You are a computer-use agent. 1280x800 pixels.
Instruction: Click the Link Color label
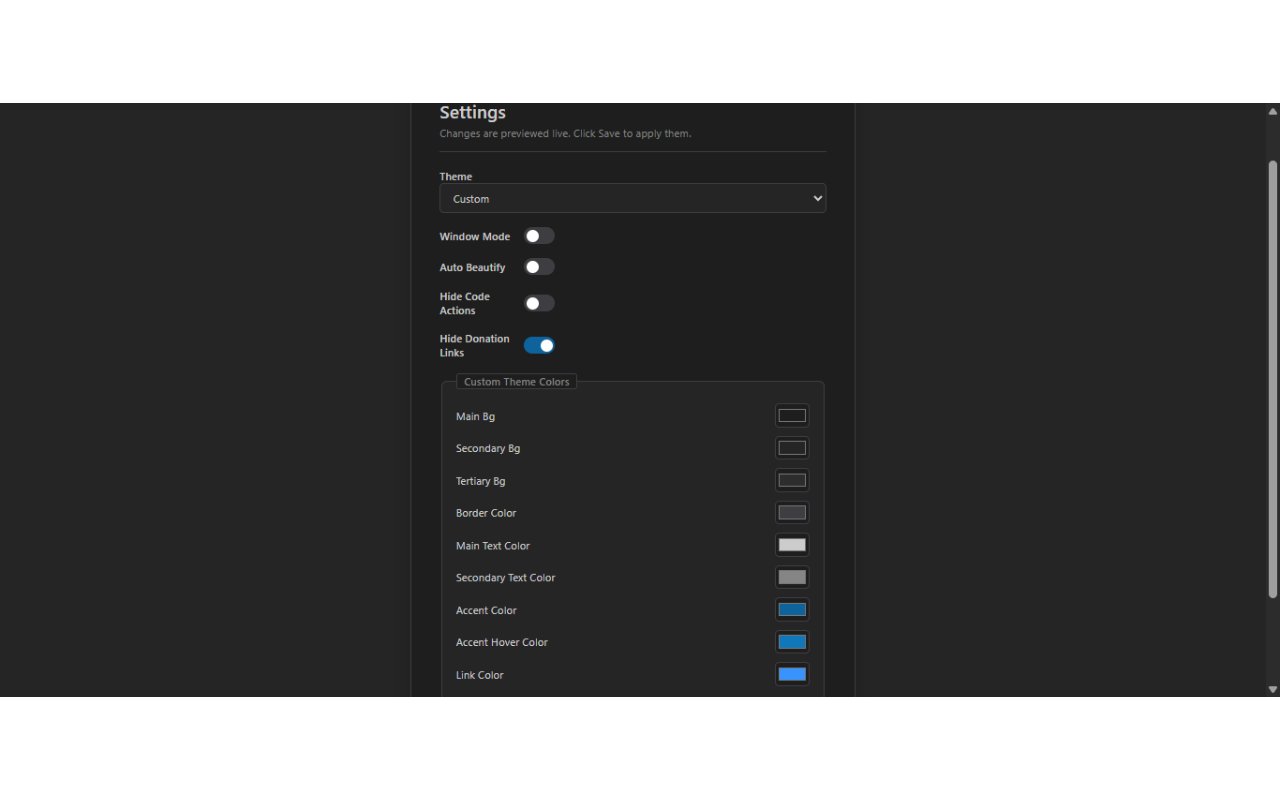pyautogui.click(x=480, y=675)
